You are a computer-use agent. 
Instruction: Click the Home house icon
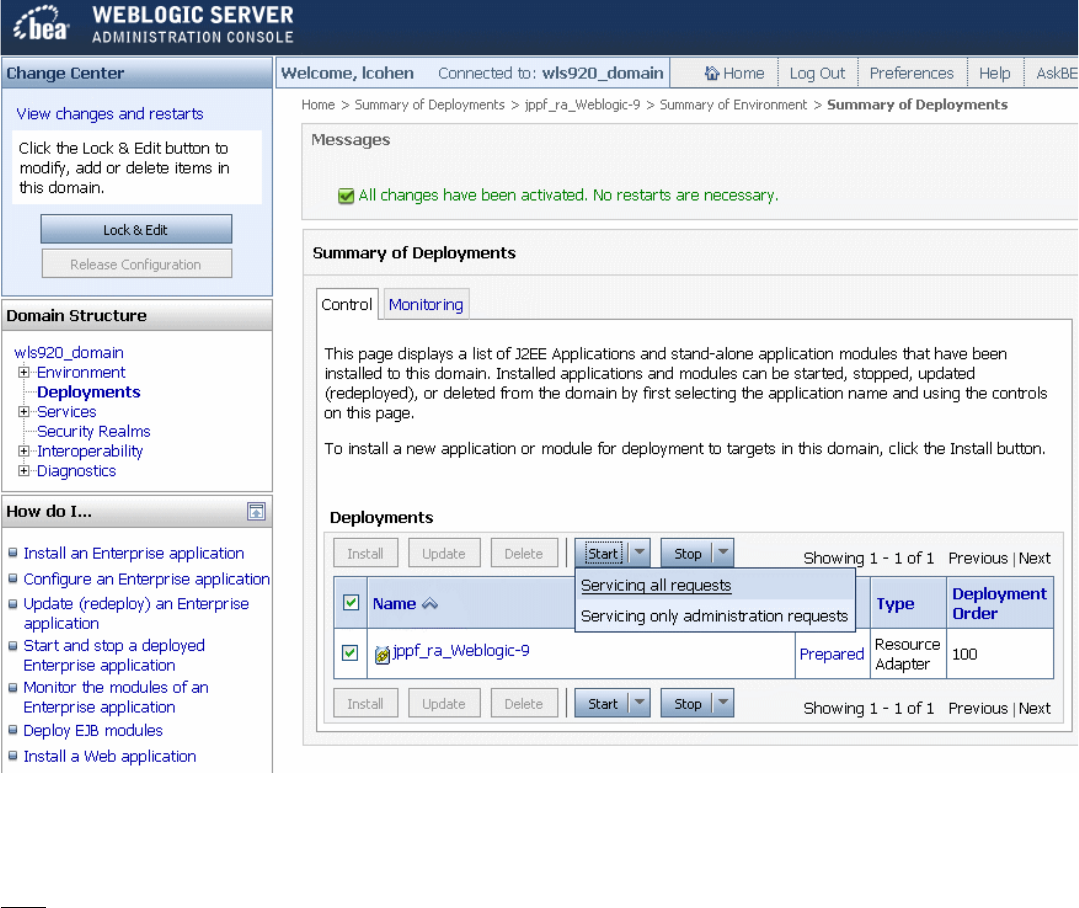click(712, 73)
